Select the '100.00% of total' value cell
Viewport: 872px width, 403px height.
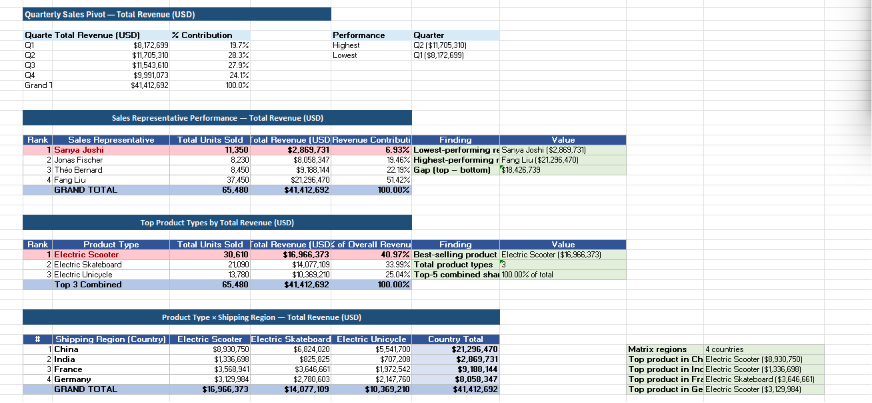pos(563,275)
